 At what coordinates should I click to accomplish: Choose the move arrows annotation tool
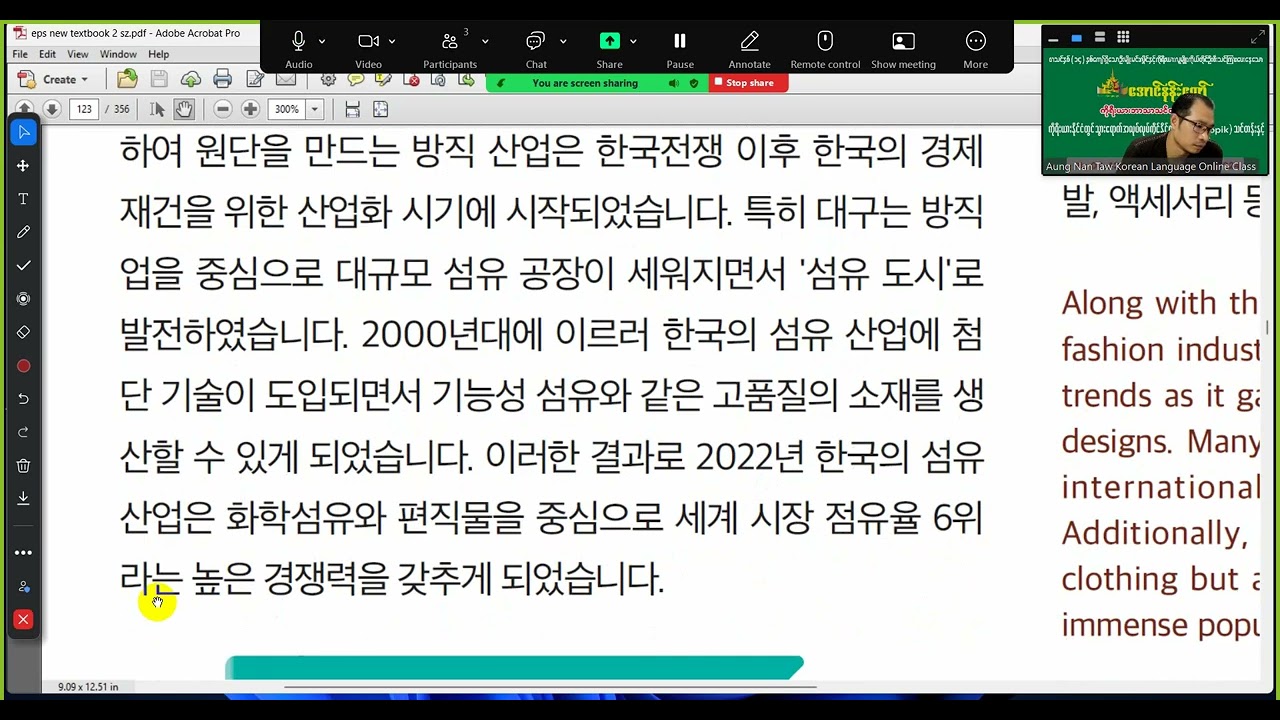click(x=23, y=165)
